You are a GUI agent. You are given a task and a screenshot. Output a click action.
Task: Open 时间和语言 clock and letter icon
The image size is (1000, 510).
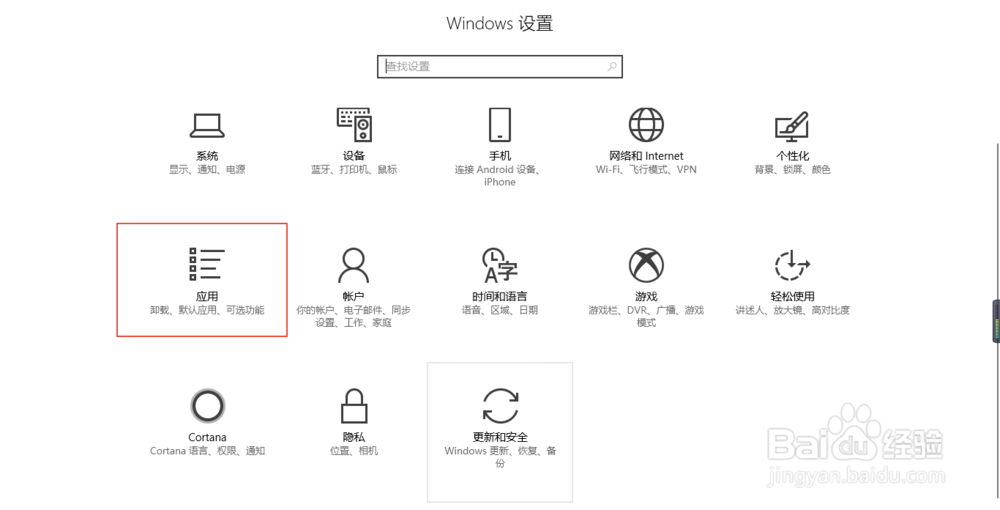pyautogui.click(x=499, y=265)
